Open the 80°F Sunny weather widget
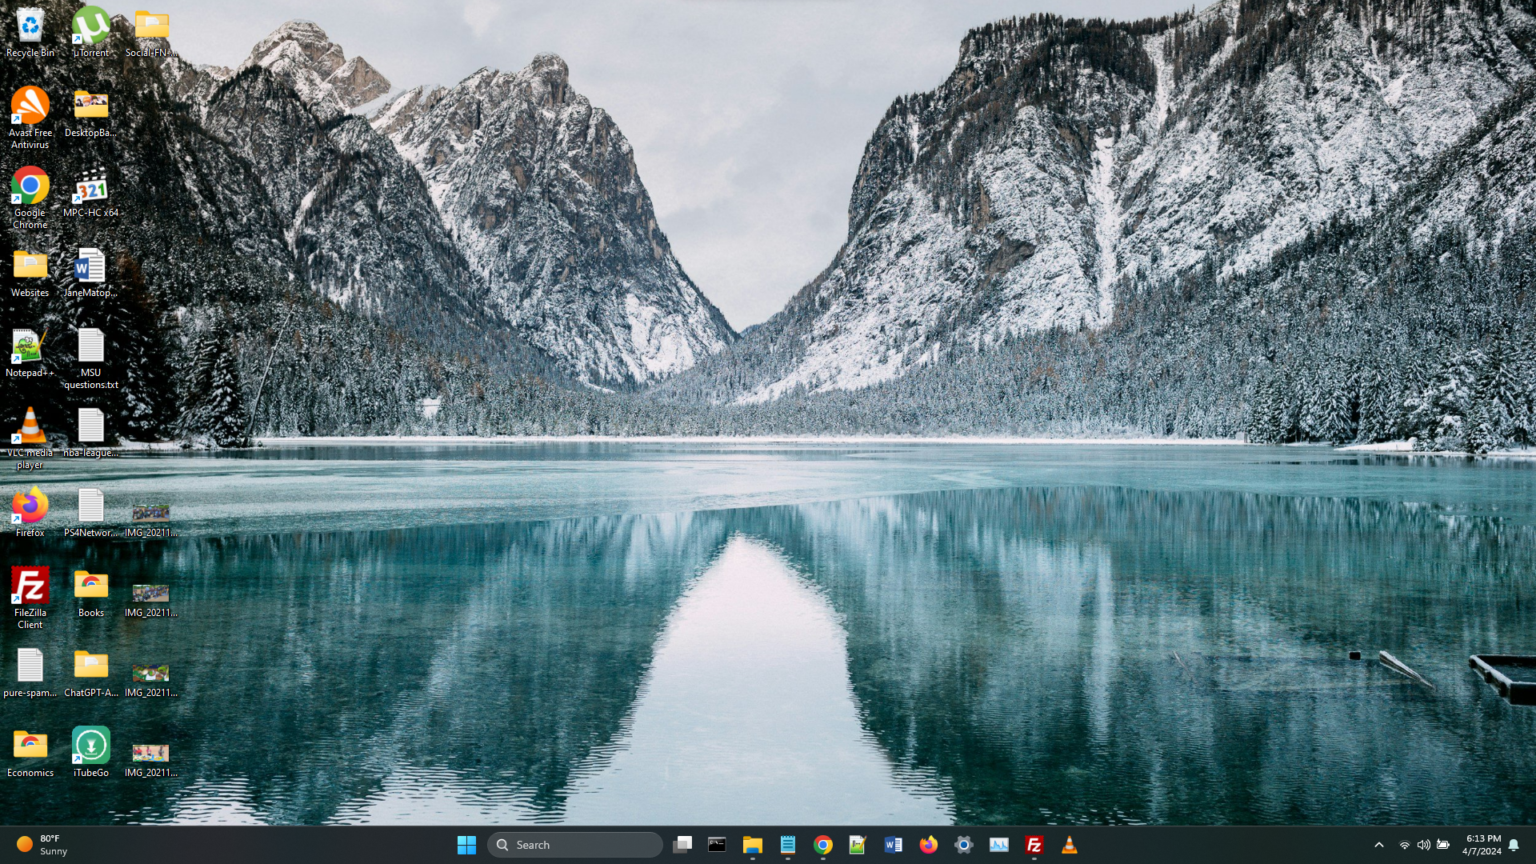Image resolution: width=1536 pixels, height=864 pixels. tap(40, 845)
